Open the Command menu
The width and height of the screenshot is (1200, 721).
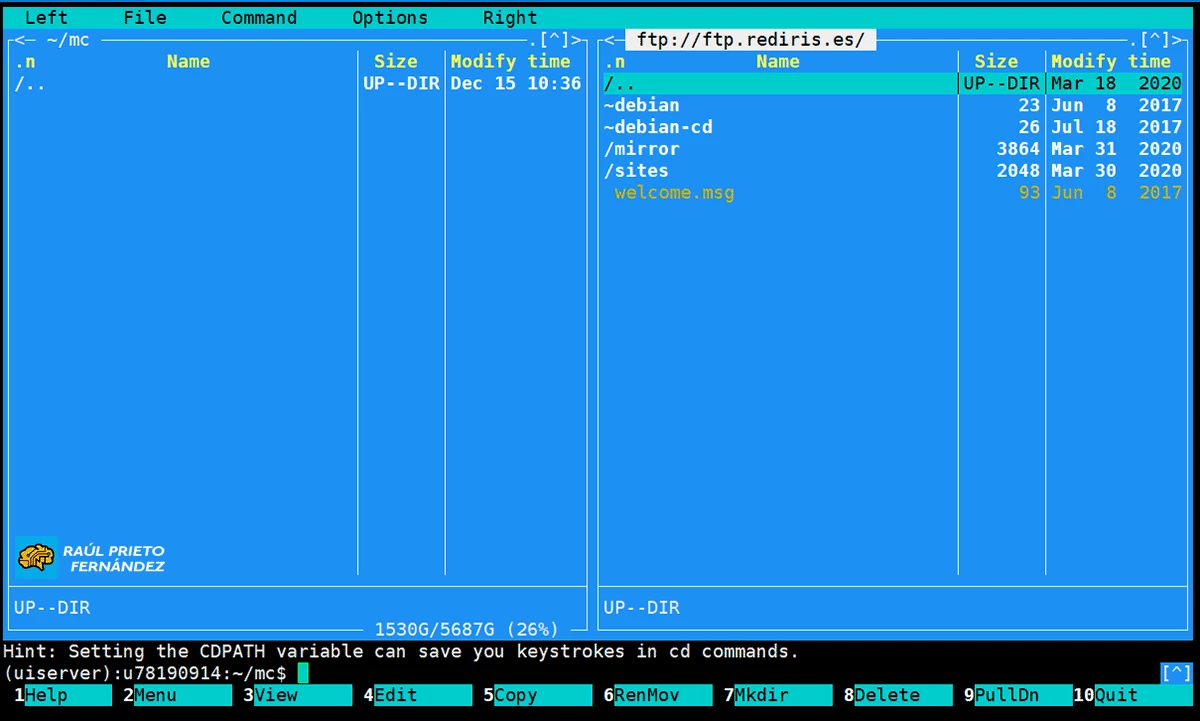click(259, 18)
